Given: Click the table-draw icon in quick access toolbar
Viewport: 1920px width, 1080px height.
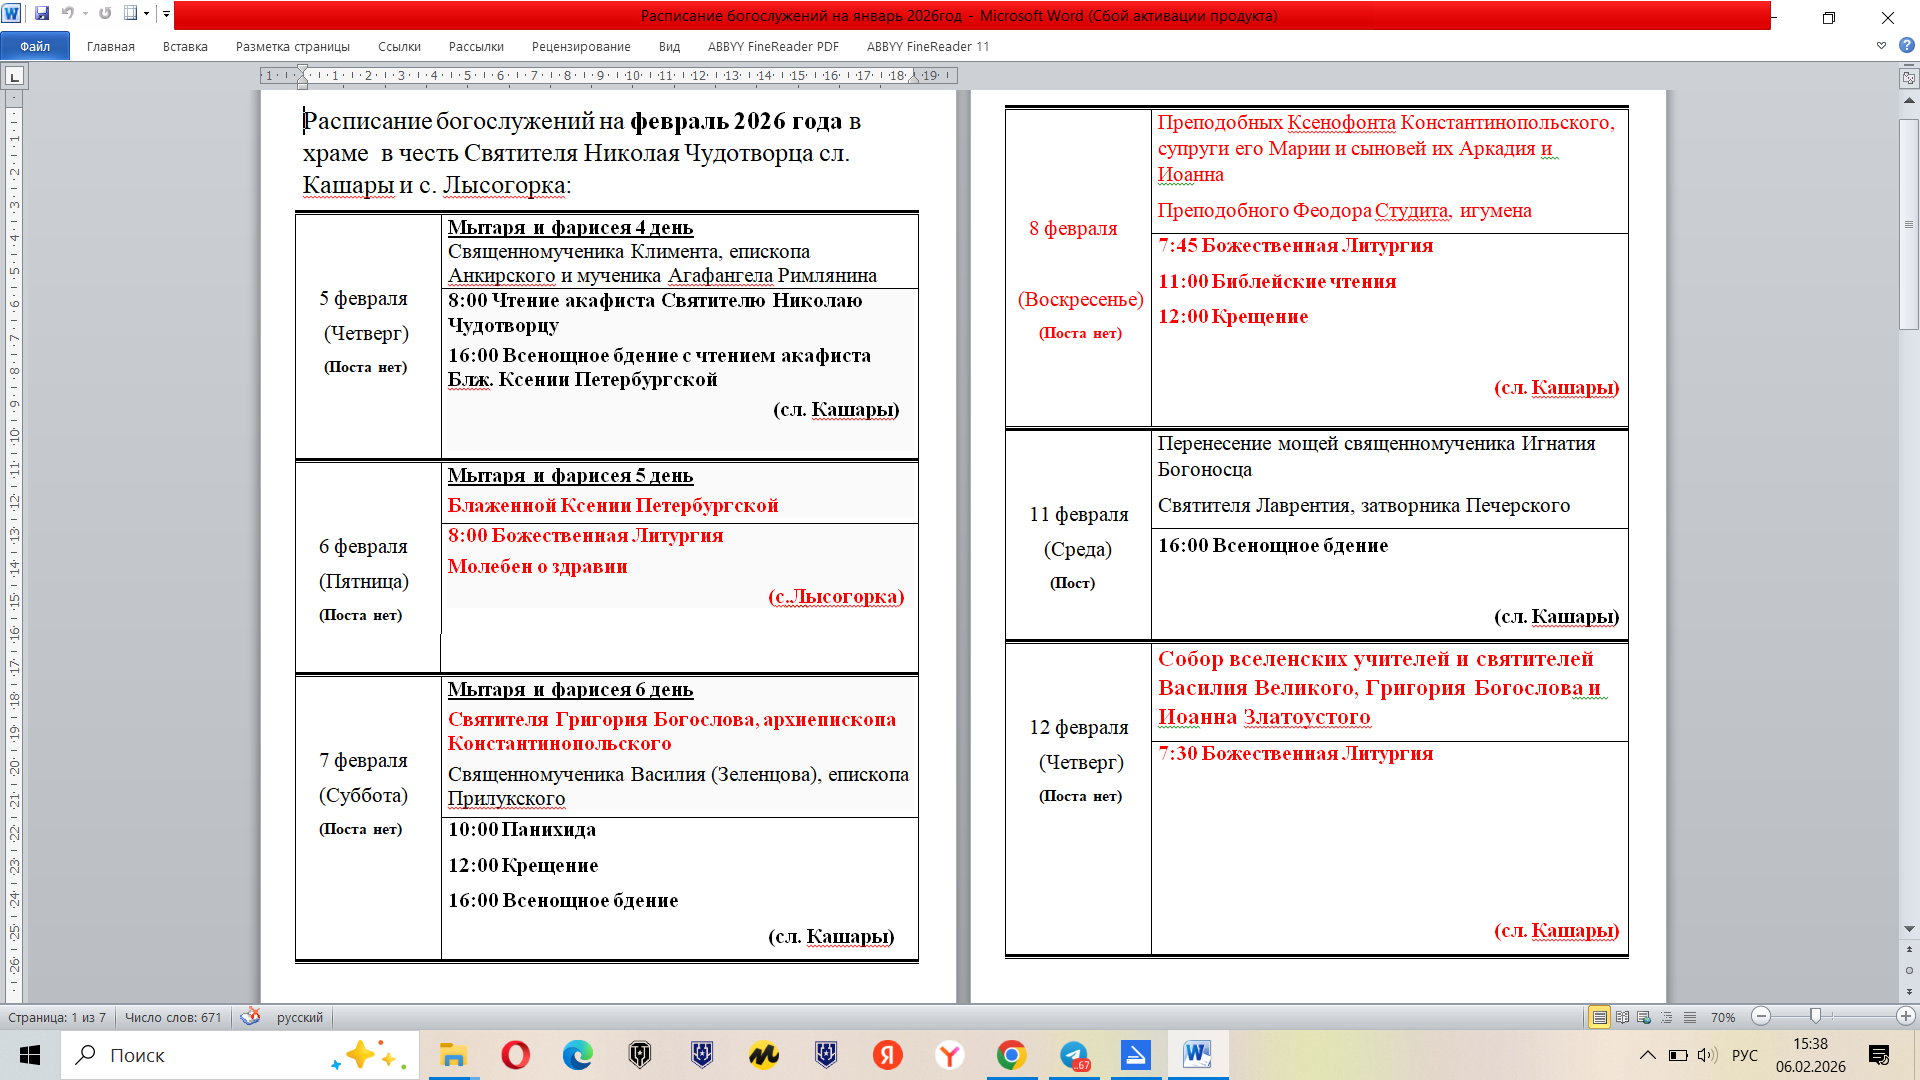Looking at the screenshot, I should (130, 14).
